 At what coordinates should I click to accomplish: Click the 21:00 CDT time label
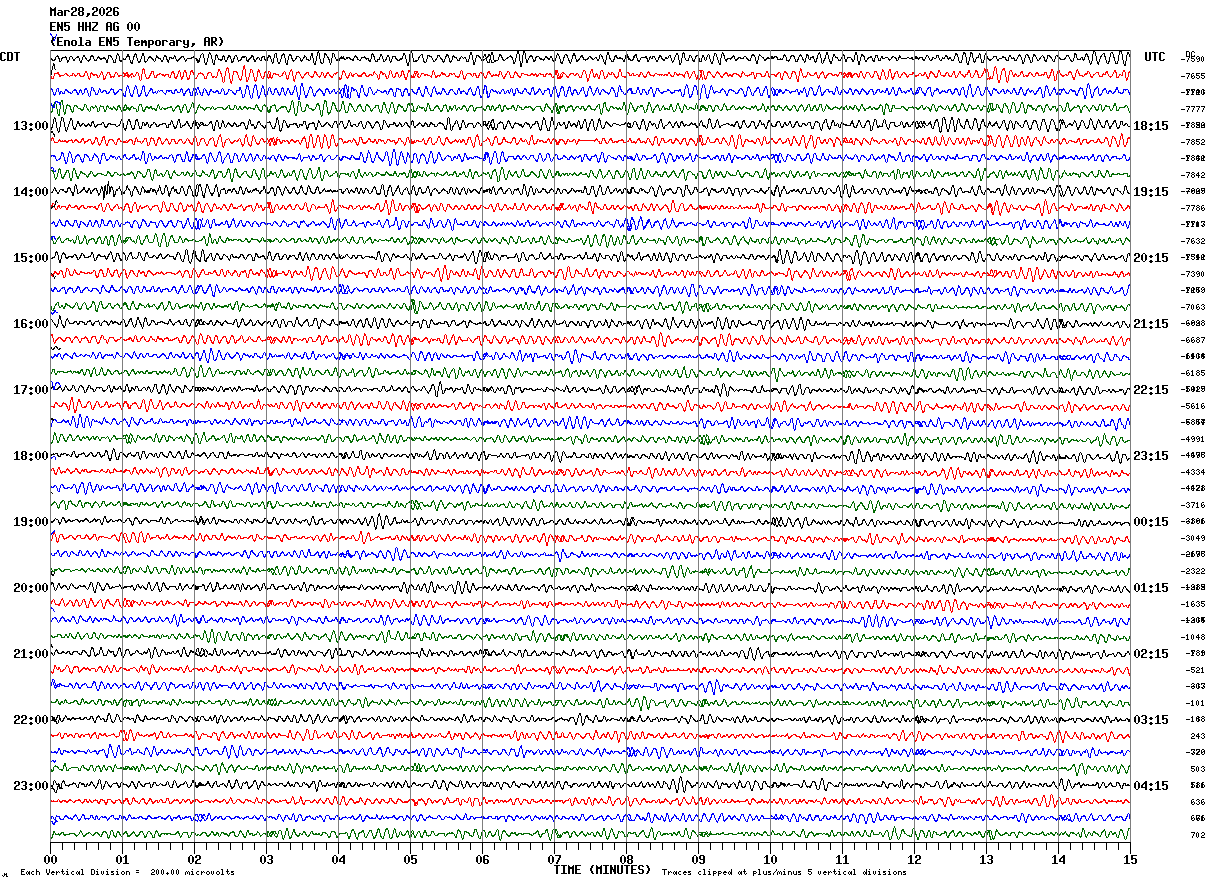point(31,654)
